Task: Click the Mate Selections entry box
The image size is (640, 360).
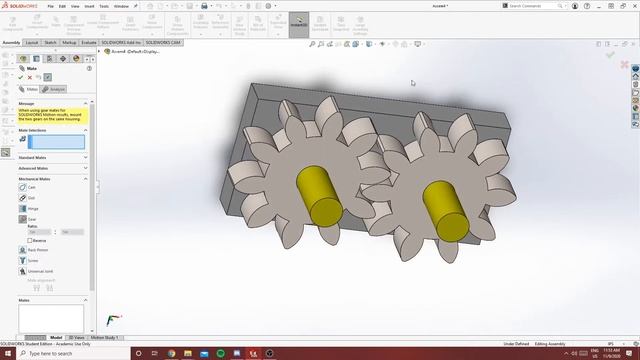Action: 56,142
